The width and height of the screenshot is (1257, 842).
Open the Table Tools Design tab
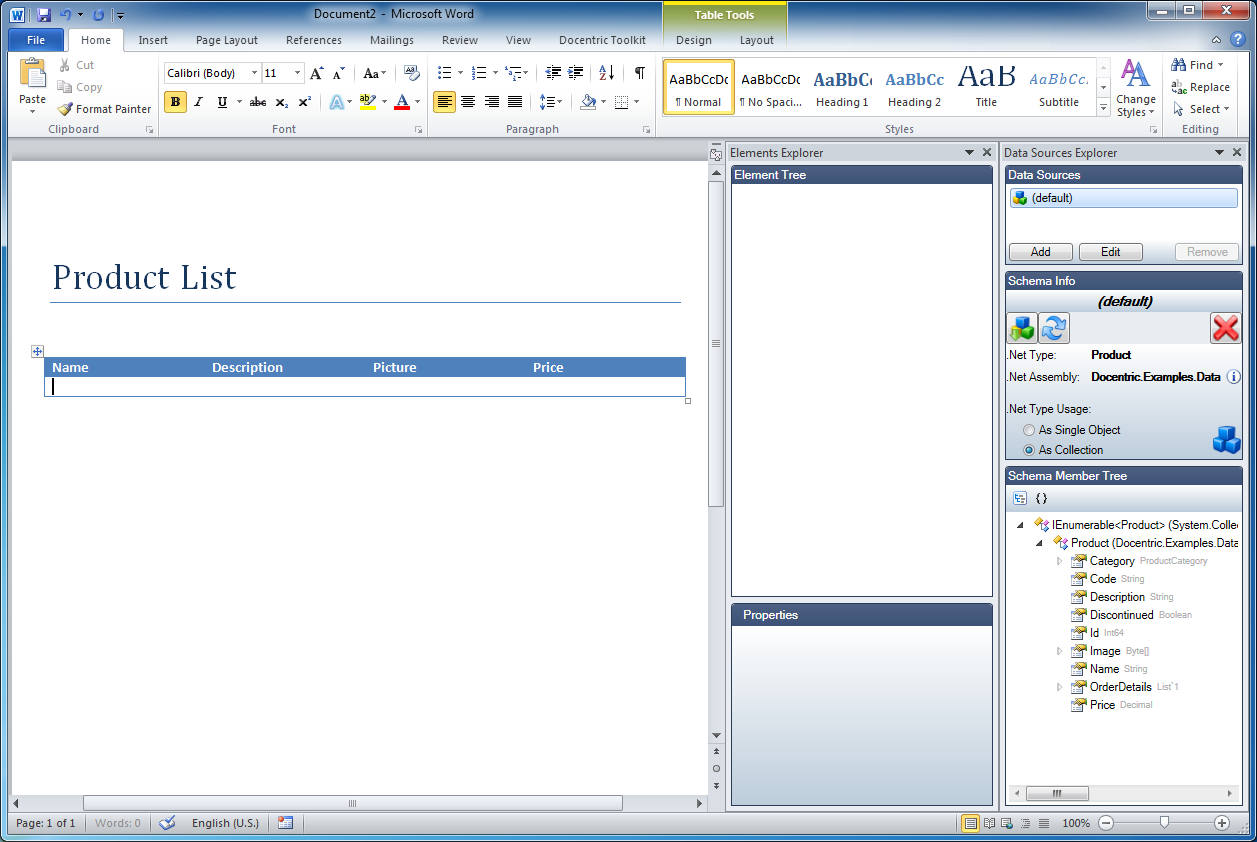tap(694, 40)
